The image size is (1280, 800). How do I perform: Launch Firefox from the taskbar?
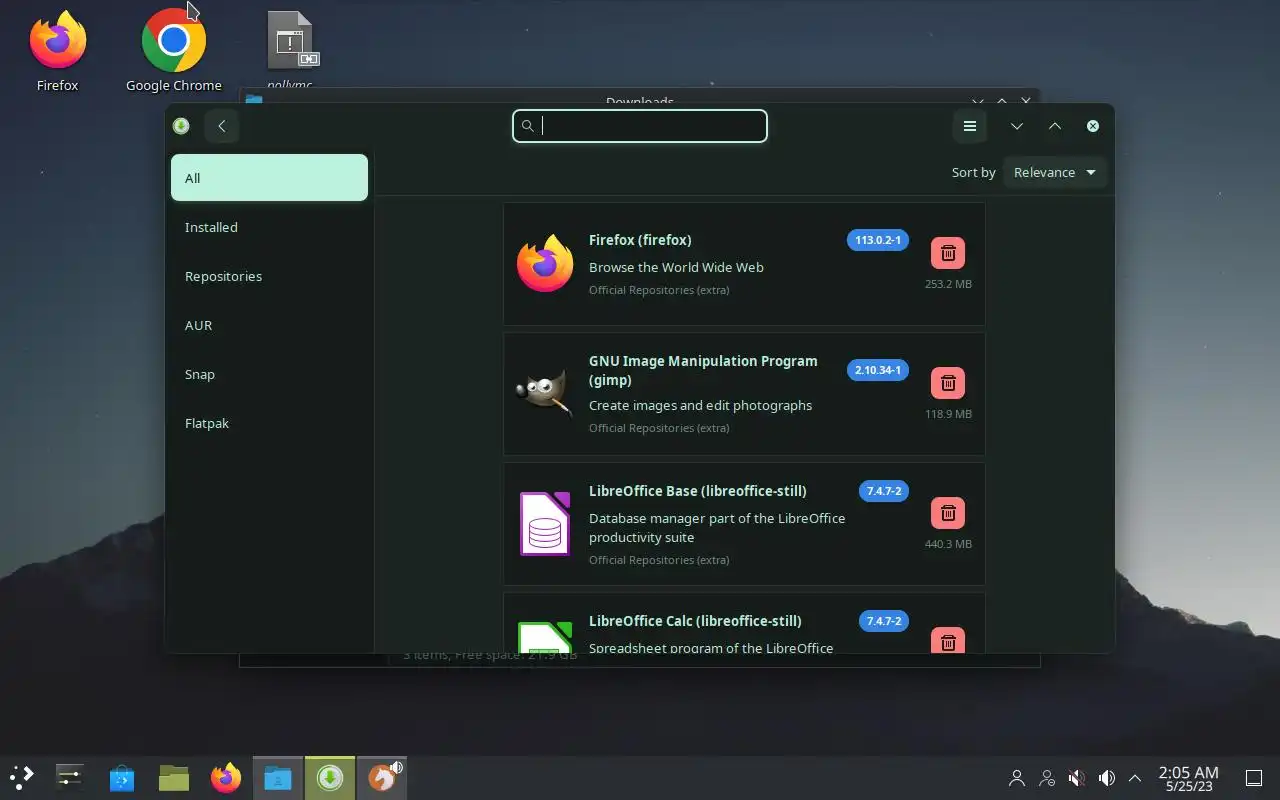click(226, 777)
